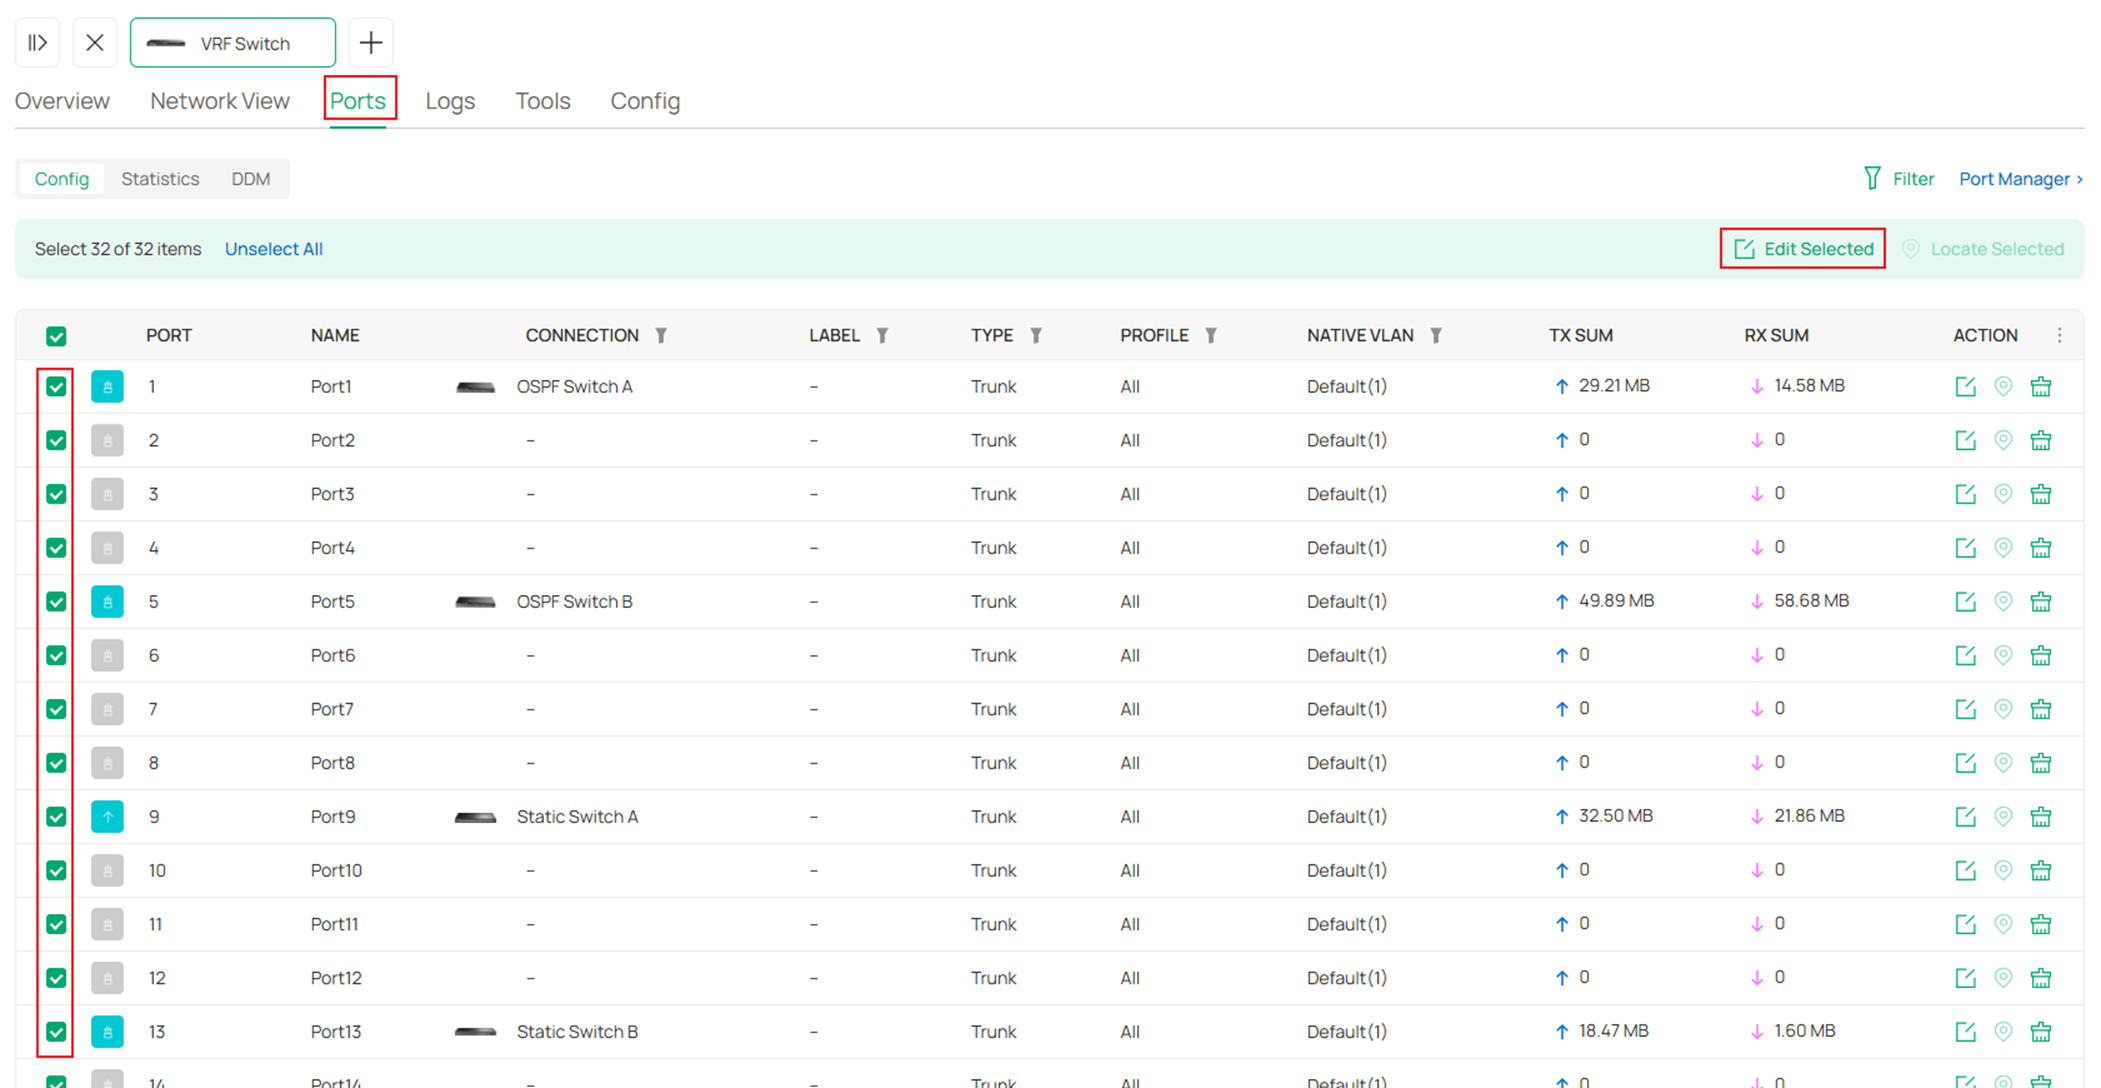Open the Native VLAN filter dropdown
Screen dimensions: 2101x1088
click(x=1437, y=335)
